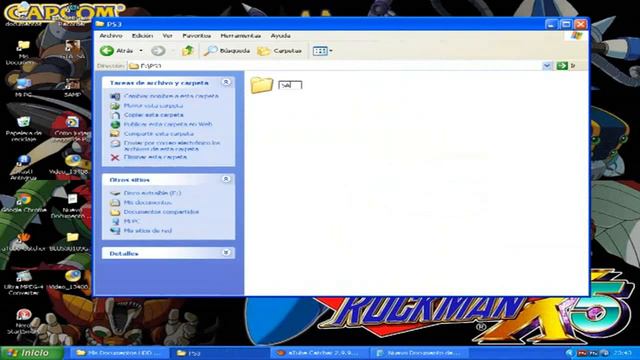Select Ultra MPEG-4 Converter desktop icon
This screenshot has width=640, height=360.
[23, 276]
